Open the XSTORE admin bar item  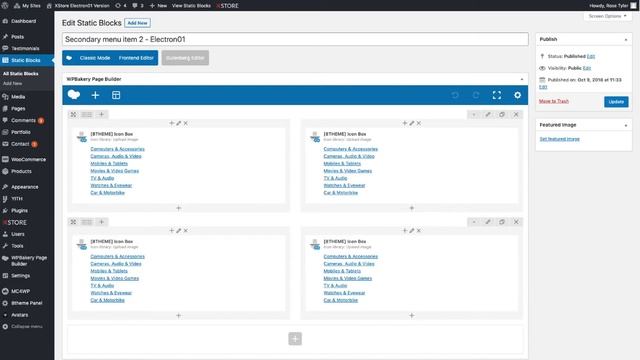[227, 6]
